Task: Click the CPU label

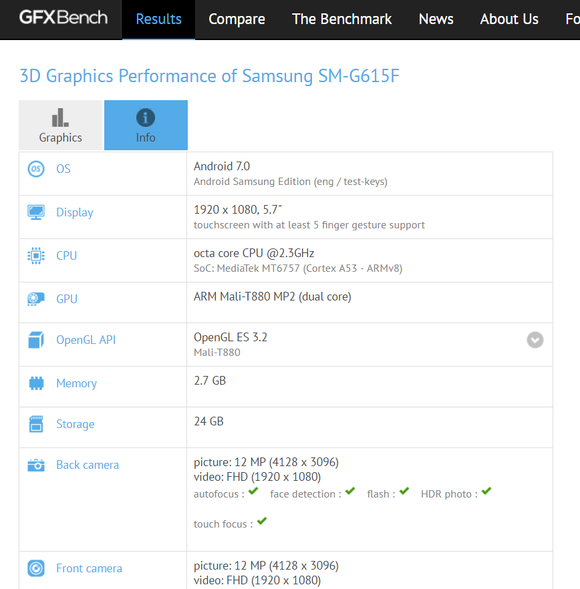Action: pyautogui.click(x=66, y=256)
